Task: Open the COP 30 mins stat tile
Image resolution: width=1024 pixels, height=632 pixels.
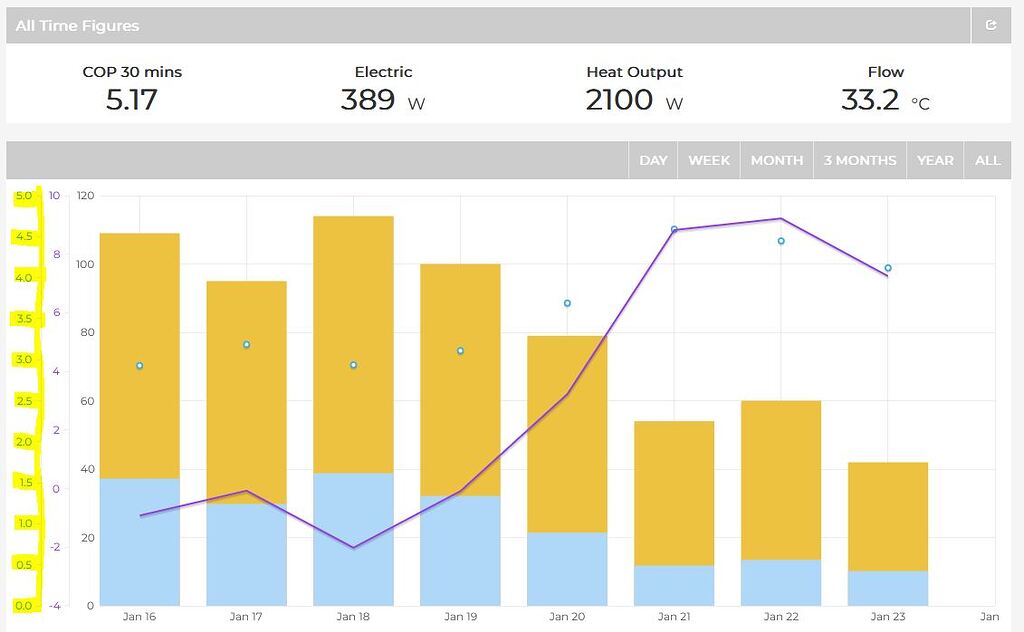Action: pyautogui.click(x=131, y=88)
